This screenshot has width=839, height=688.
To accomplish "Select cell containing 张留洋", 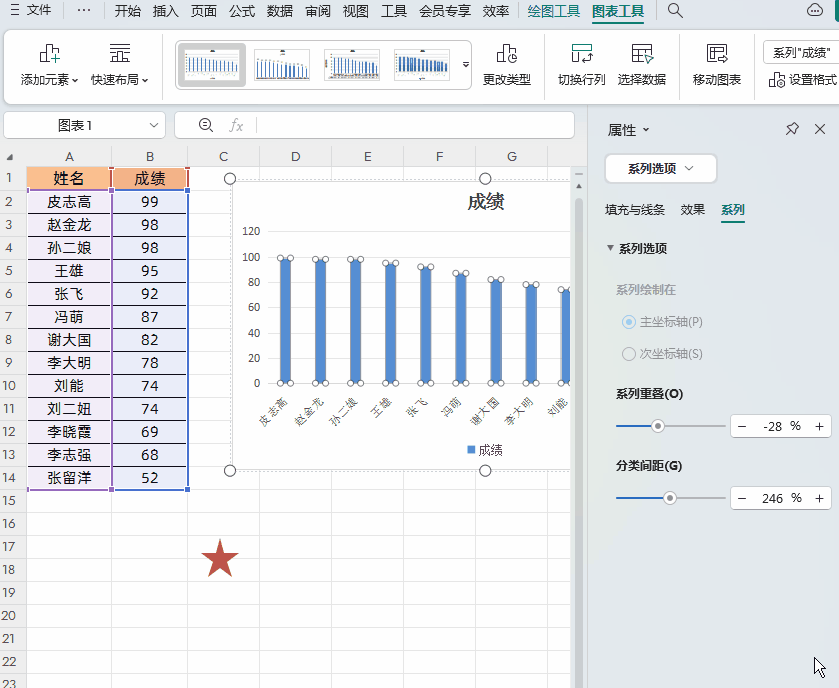I will (69, 477).
